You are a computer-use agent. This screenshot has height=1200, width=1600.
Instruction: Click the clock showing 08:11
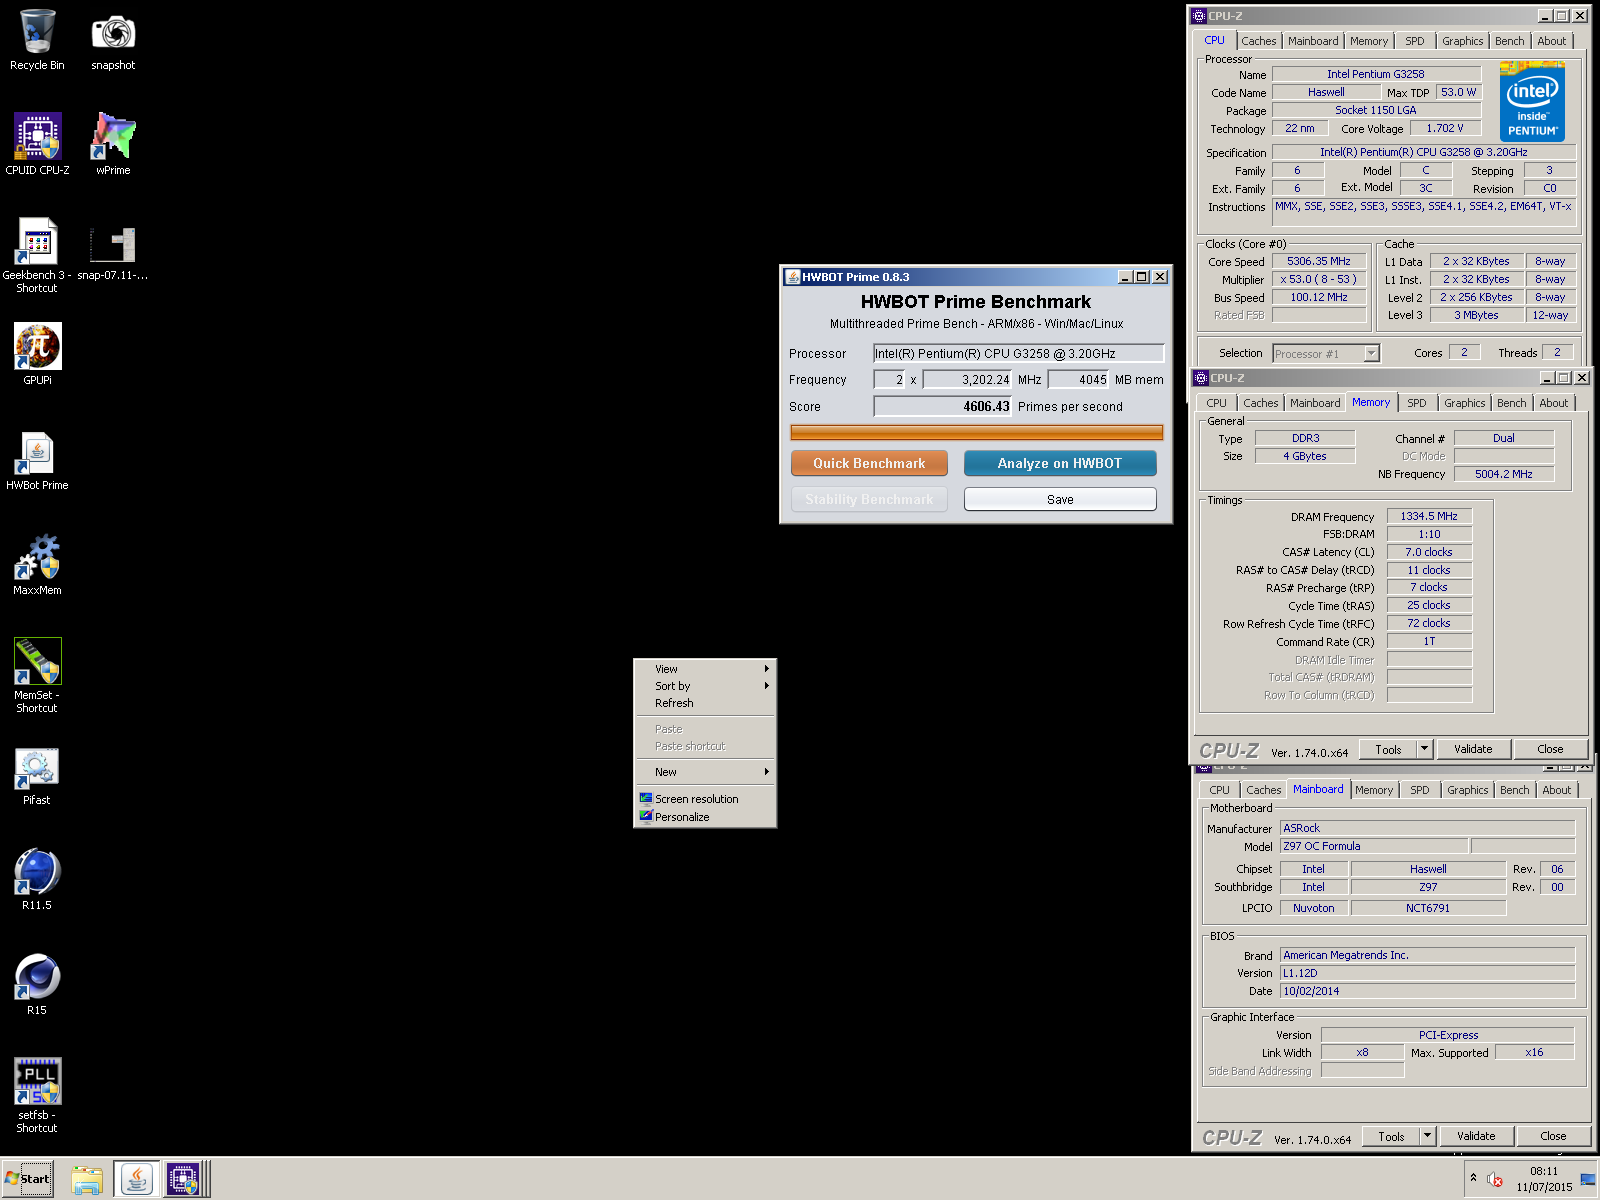point(1543,1171)
